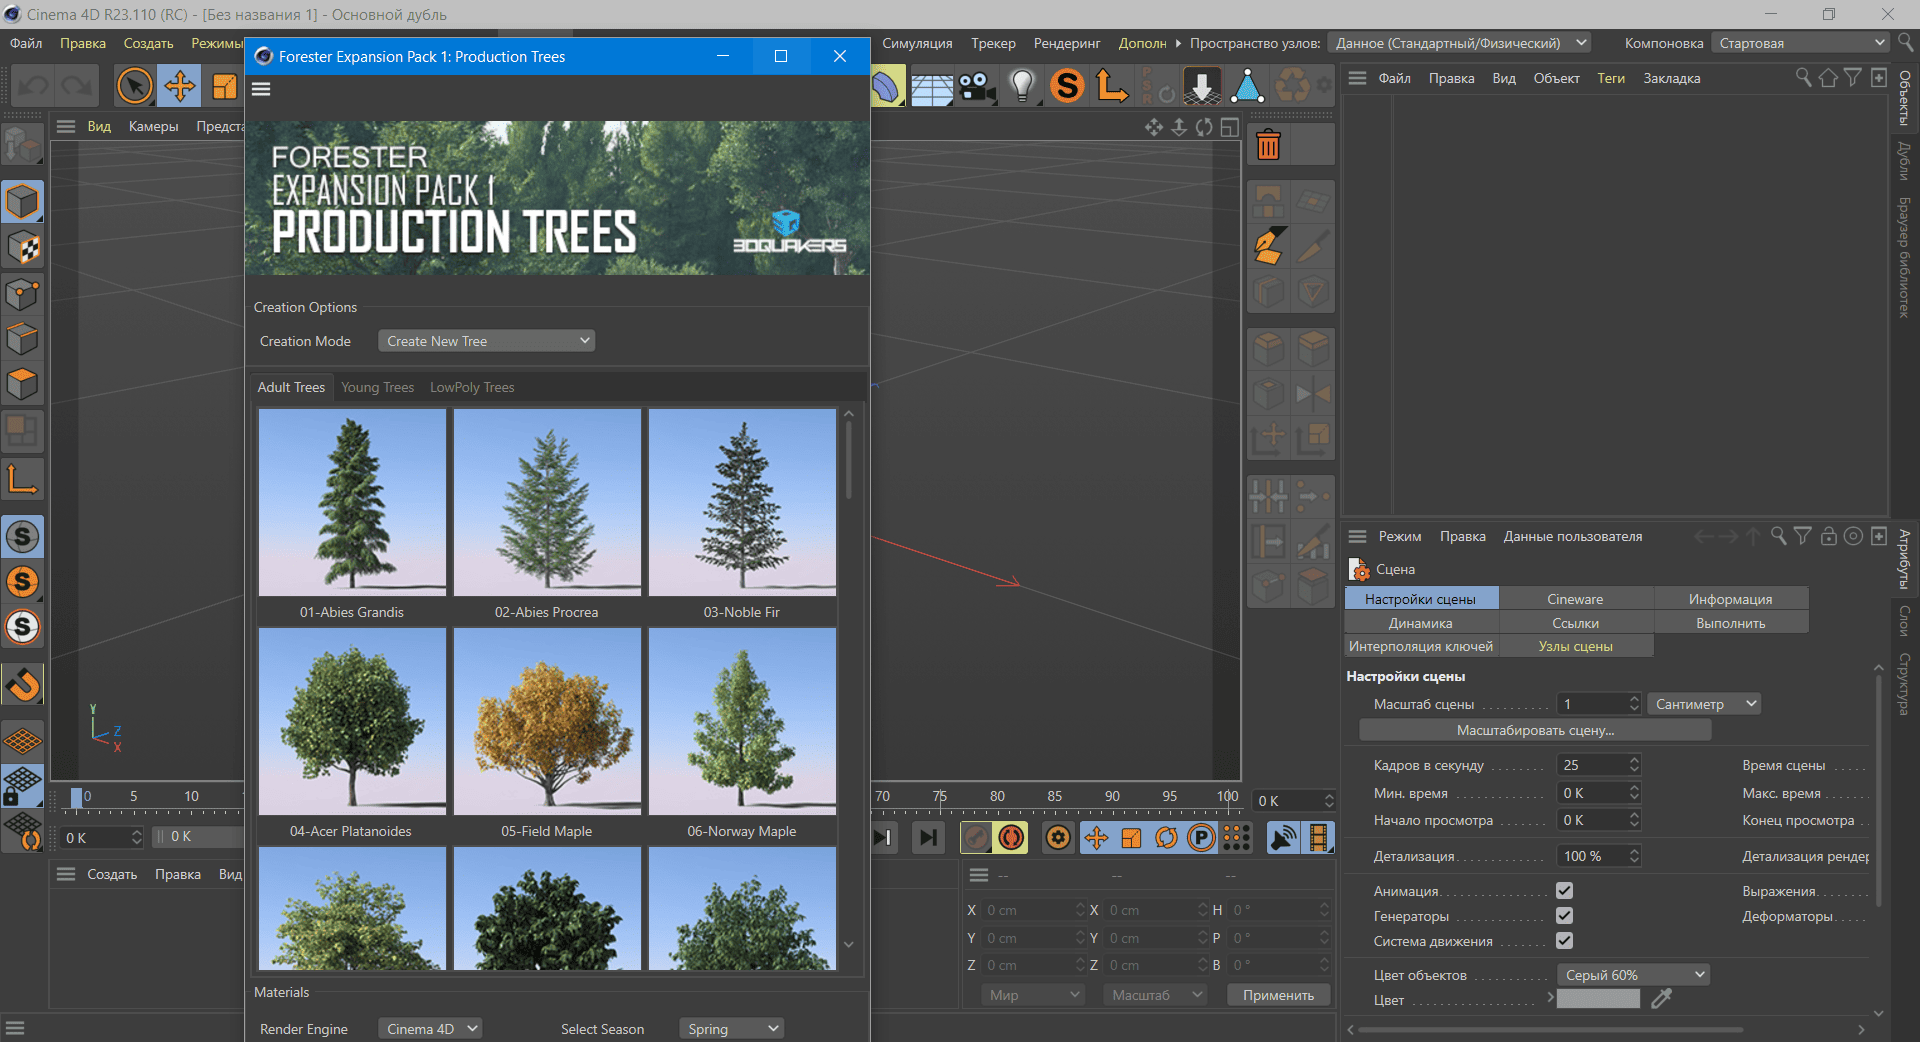
Task: Click the viewport rotate icon
Action: point(1204,127)
